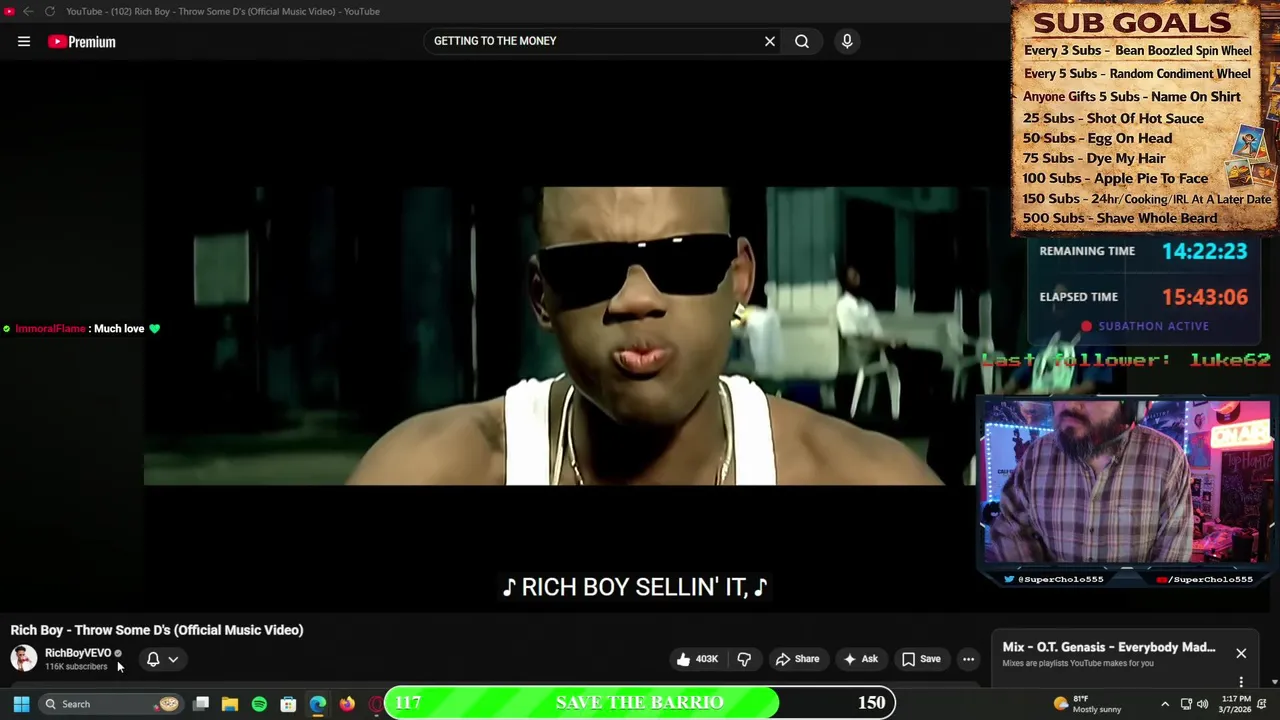Click the magnifier search button
Viewport: 1280px width, 720px height.
pos(802,41)
